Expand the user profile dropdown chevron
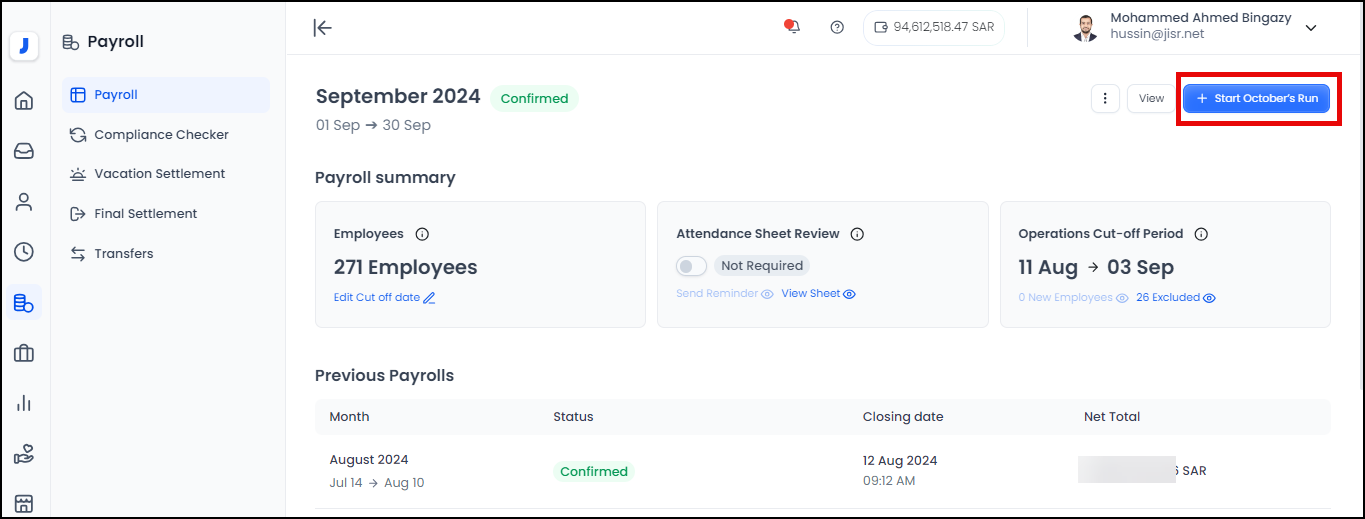Viewport: 1365px width, 519px height. coord(1311,28)
